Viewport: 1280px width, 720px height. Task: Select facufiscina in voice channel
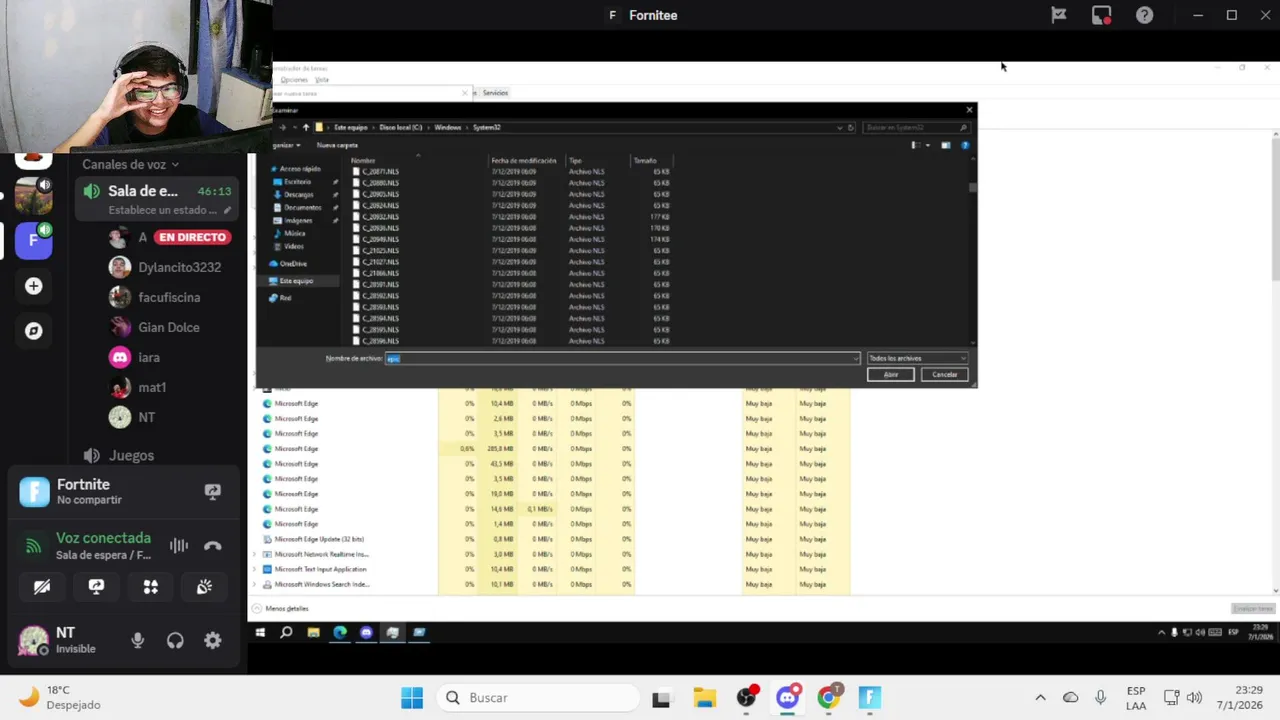coord(168,297)
